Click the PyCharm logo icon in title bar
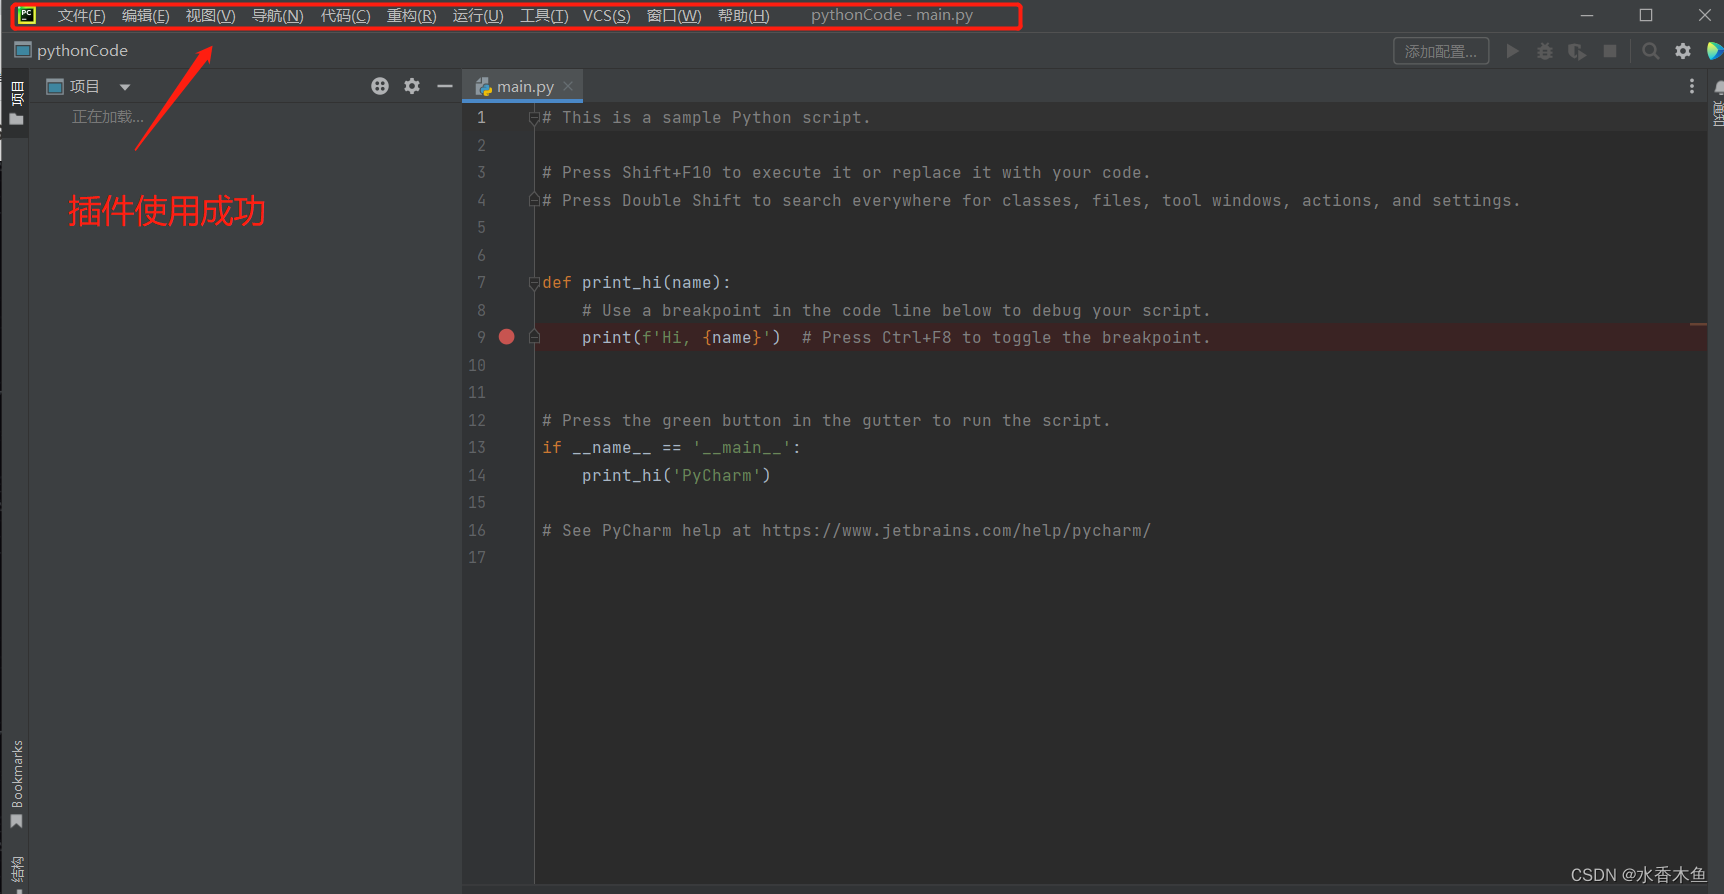Image resolution: width=1724 pixels, height=894 pixels. pos(27,15)
